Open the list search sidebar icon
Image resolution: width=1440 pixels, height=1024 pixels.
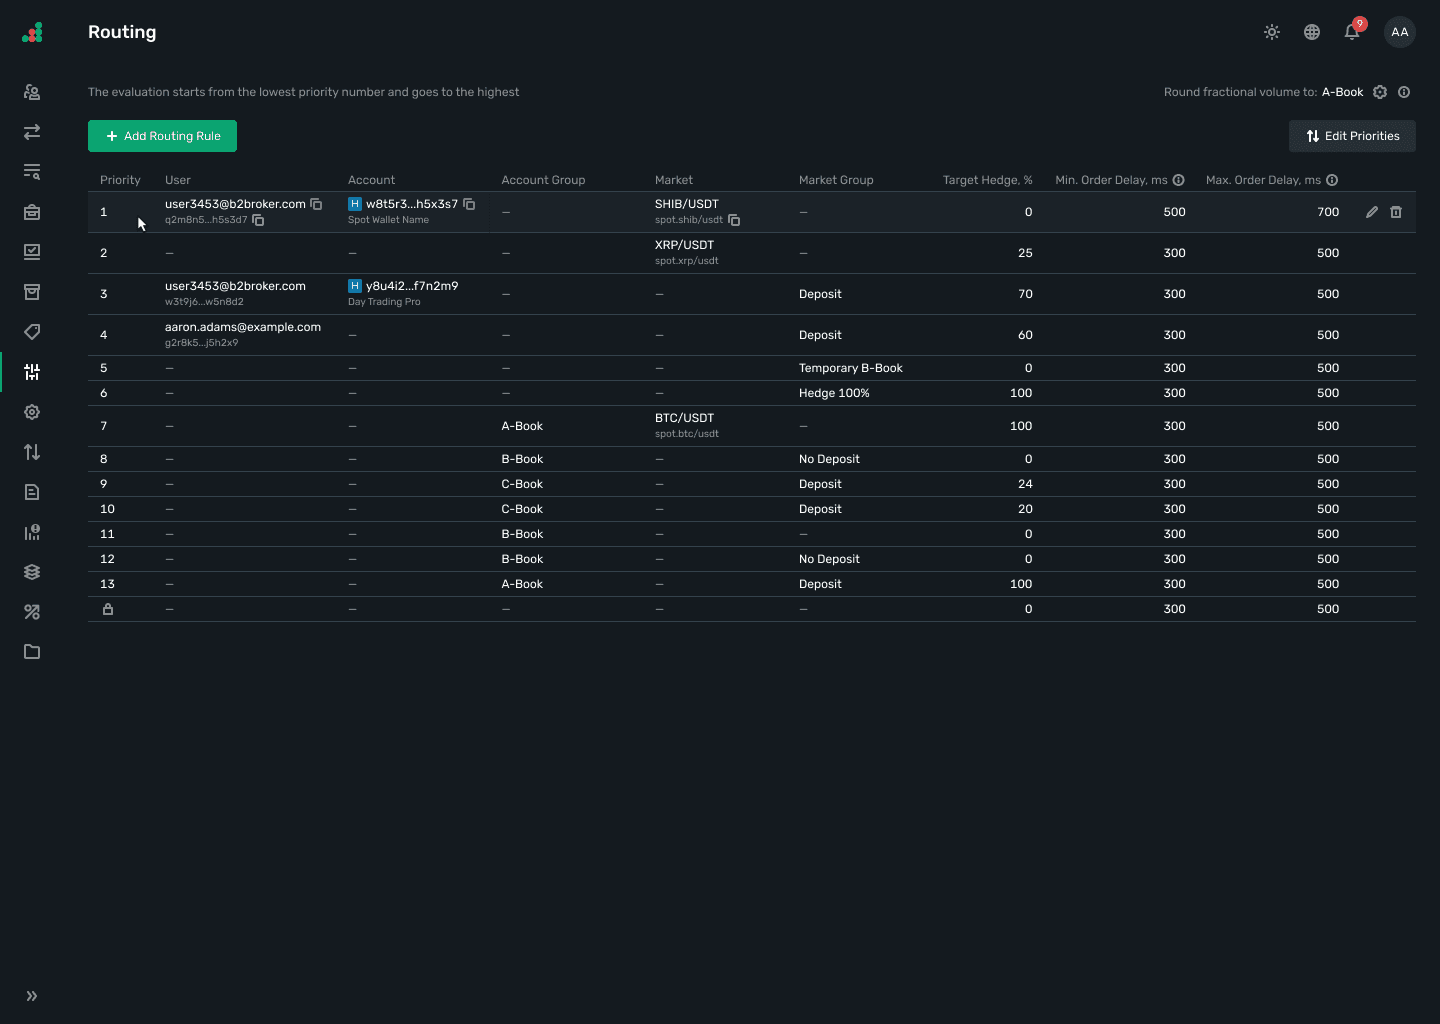point(32,172)
